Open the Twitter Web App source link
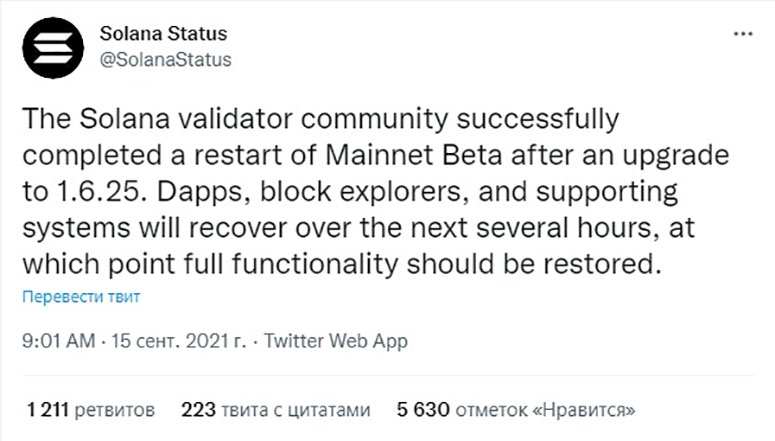The width and height of the screenshot is (775, 441). tap(336, 341)
